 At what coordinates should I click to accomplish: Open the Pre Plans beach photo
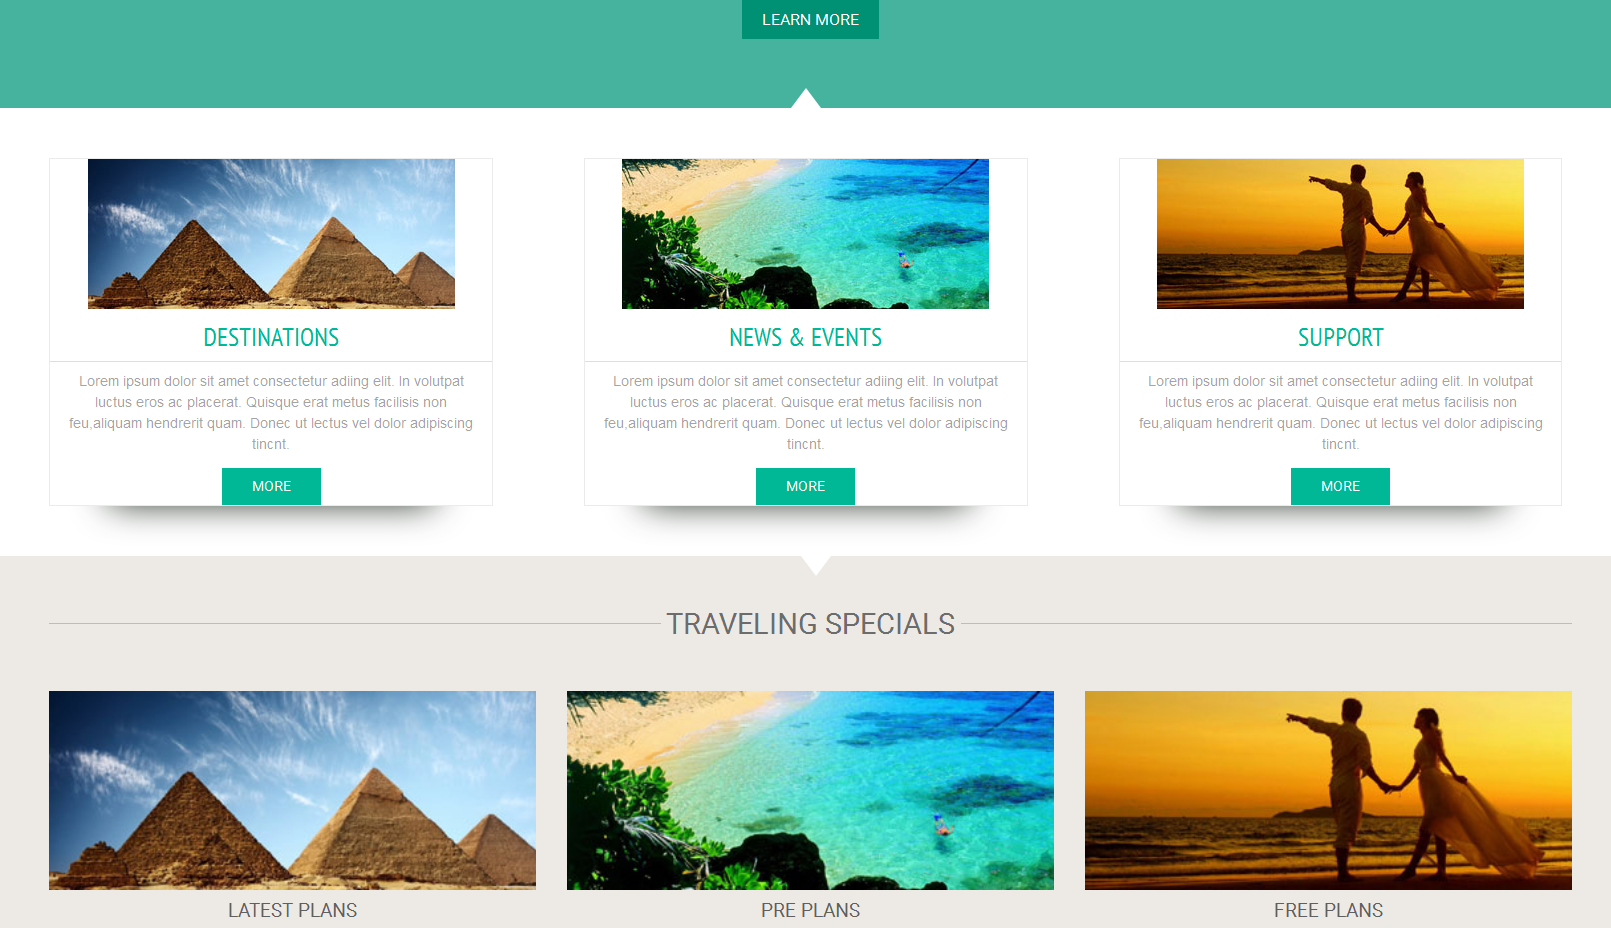pos(810,790)
